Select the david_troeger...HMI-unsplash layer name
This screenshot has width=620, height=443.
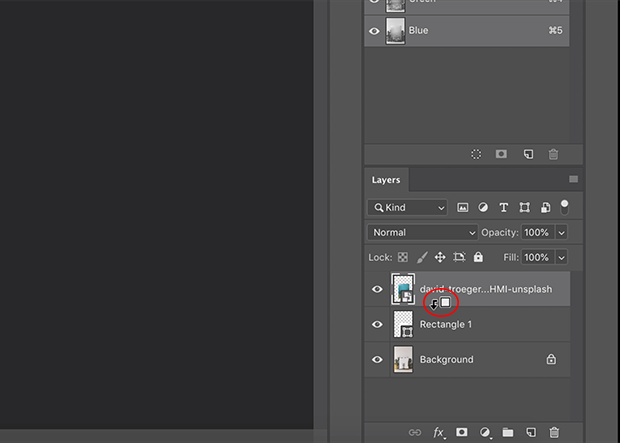point(486,289)
